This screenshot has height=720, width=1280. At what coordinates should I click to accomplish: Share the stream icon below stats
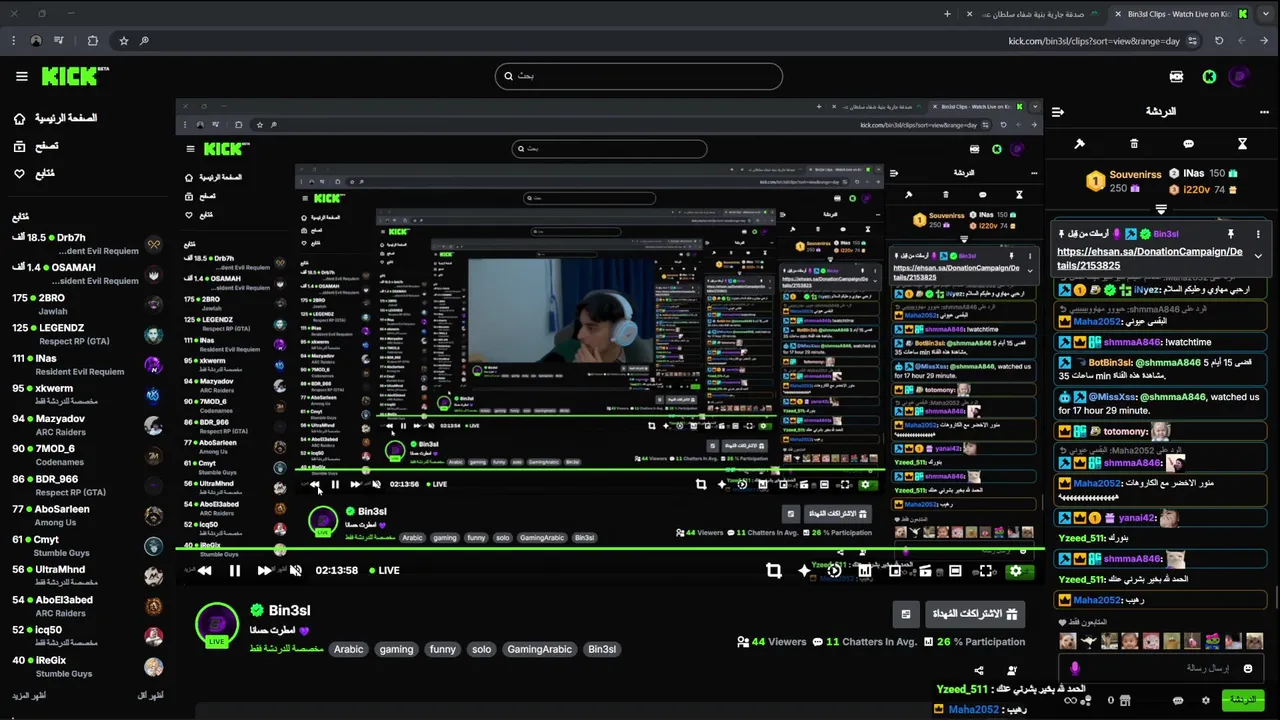point(979,671)
